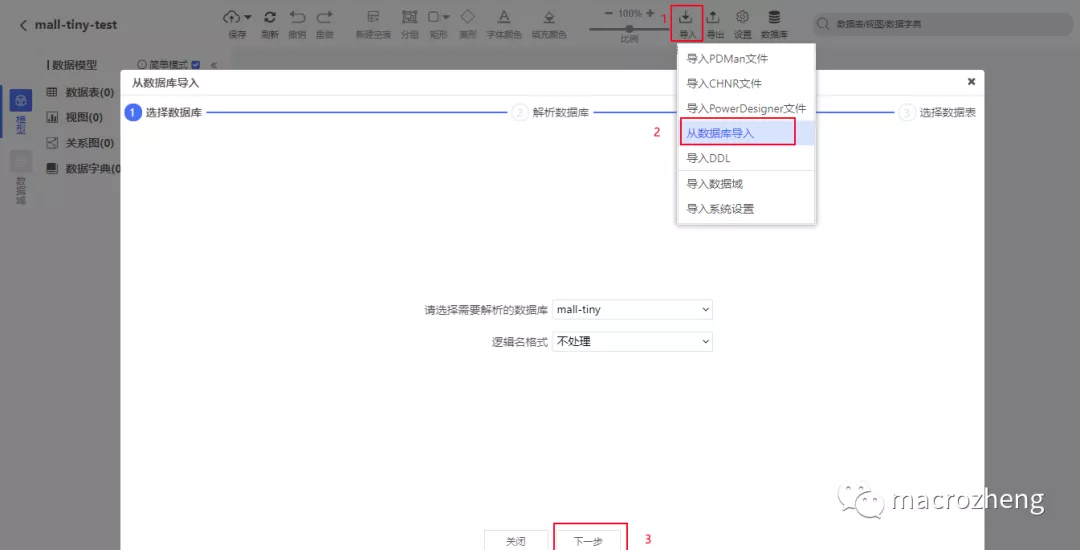
Task: Select 导入DDL menu entry
Action: pos(708,158)
